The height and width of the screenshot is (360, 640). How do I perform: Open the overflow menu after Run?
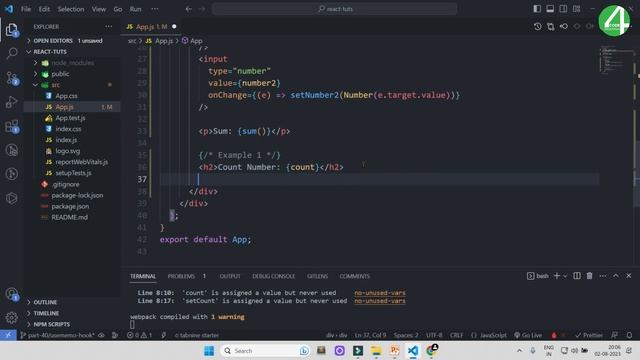[x=155, y=9]
